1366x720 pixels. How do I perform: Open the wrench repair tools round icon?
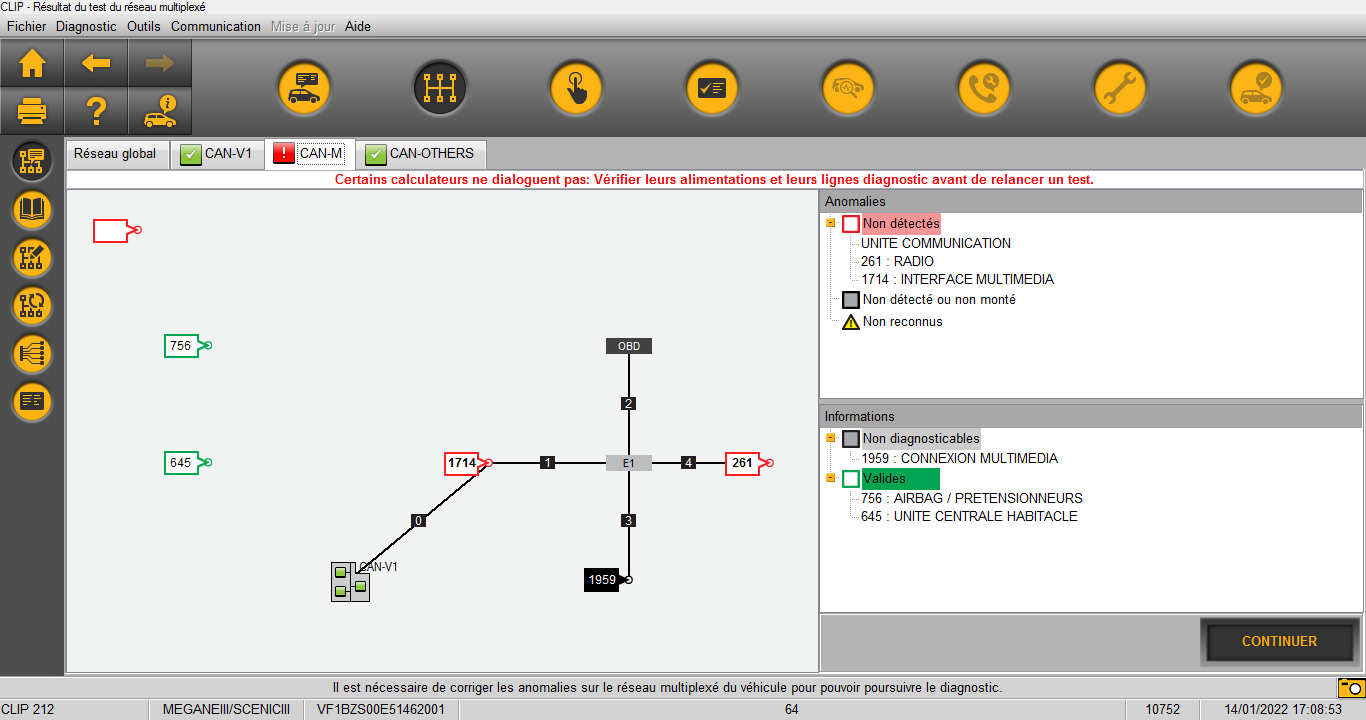[1120, 88]
